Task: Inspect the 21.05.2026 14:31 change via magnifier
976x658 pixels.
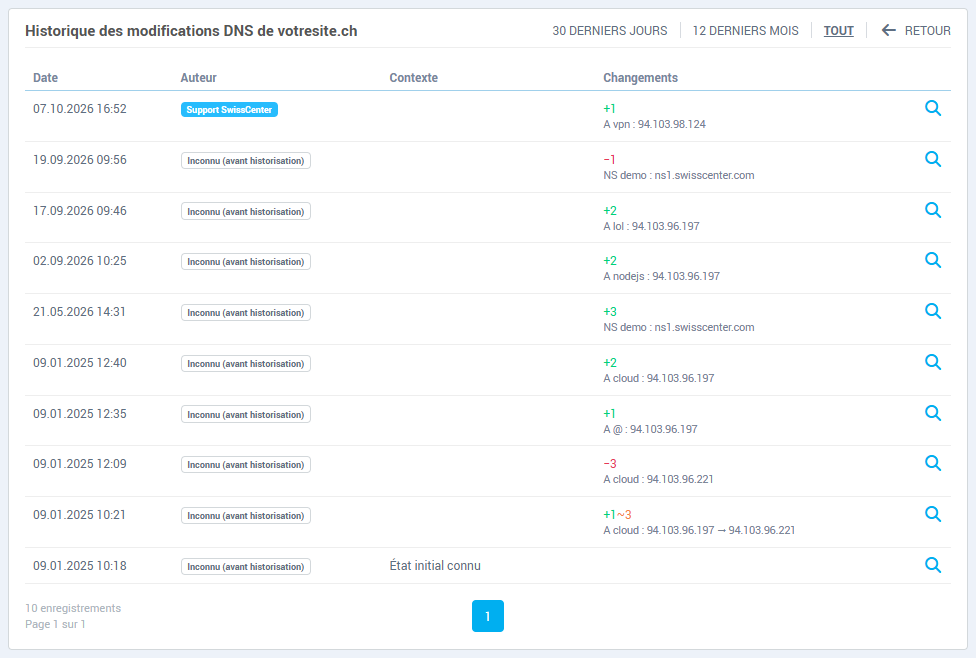Action: (x=932, y=311)
